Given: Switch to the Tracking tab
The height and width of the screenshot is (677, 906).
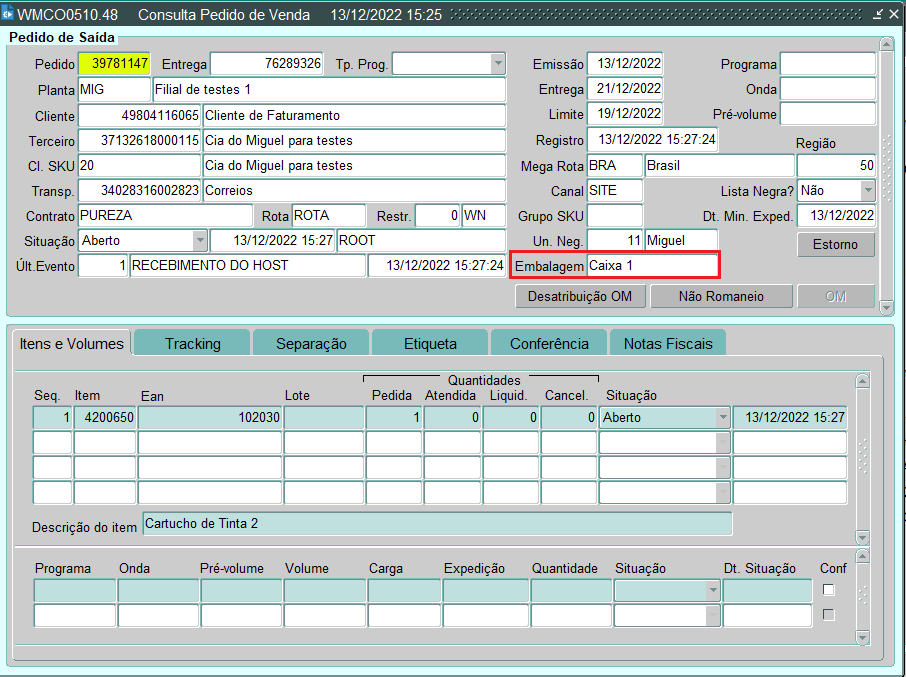Looking at the screenshot, I should 192,343.
